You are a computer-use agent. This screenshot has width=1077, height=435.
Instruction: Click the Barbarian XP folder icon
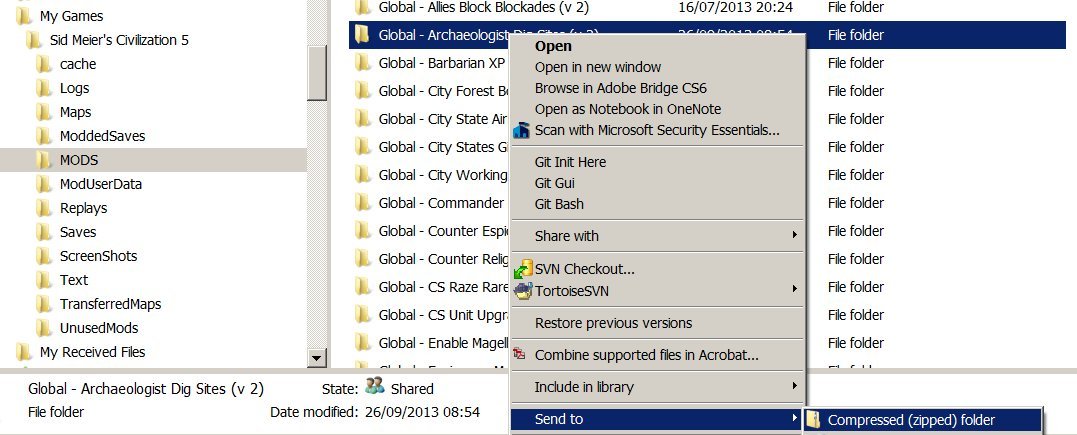tap(363, 63)
